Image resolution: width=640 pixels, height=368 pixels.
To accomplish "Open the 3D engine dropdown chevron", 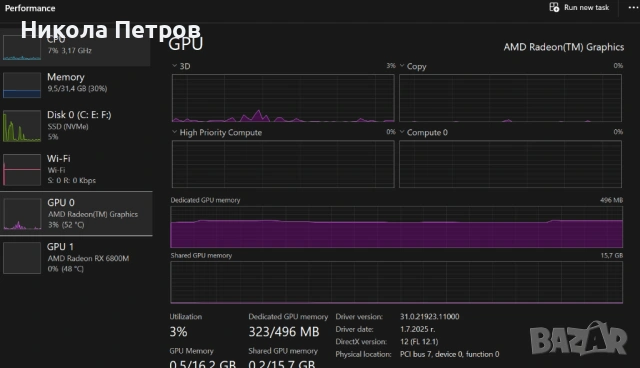I will [175, 66].
